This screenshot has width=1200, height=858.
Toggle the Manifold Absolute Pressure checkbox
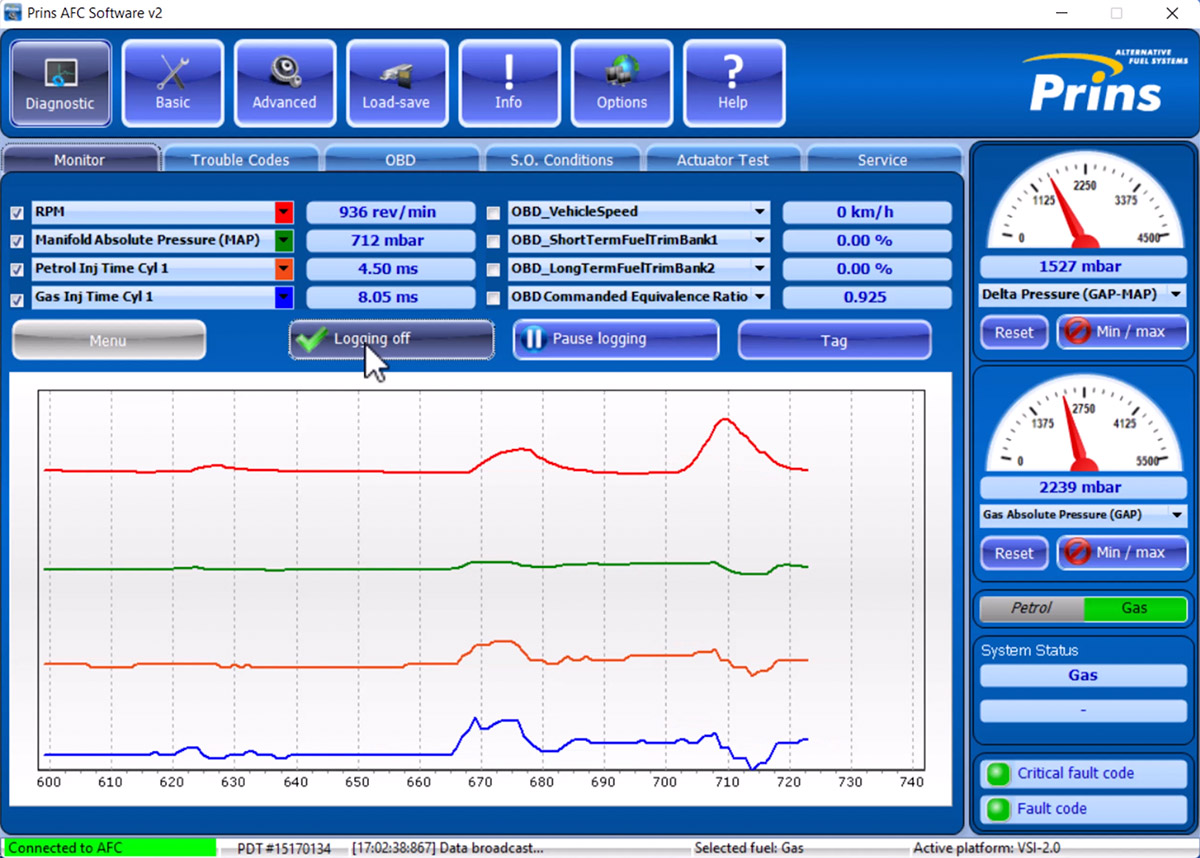pos(17,241)
